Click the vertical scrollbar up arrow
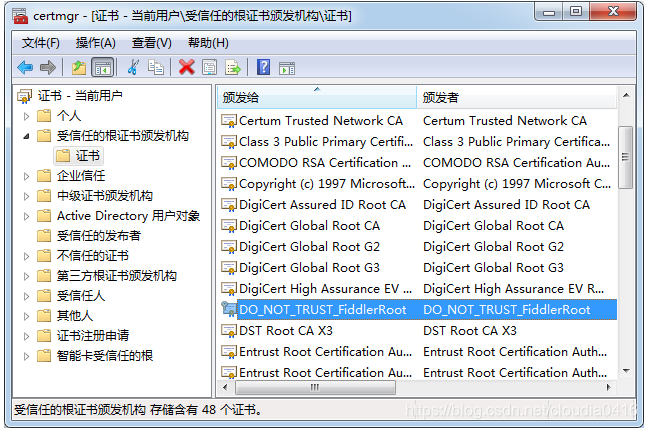Viewport: 648px width, 429px height. pyautogui.click(x=626, y=95)
